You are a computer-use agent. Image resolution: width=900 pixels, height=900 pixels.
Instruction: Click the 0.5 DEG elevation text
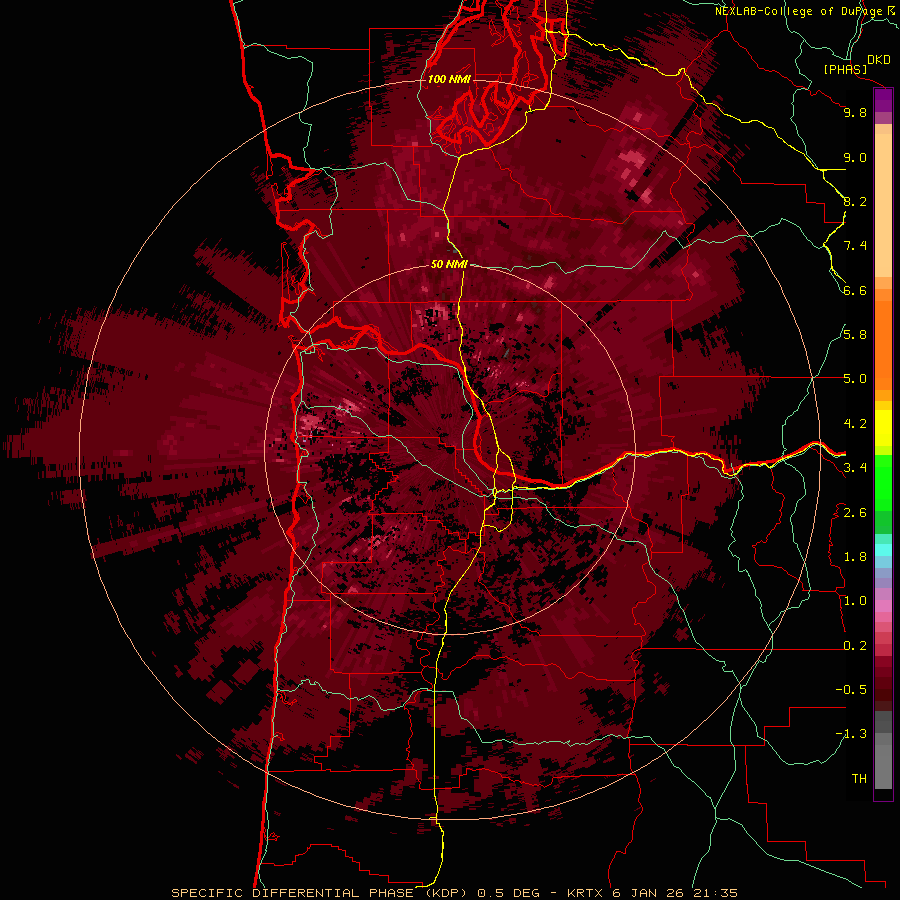[509, 893]
